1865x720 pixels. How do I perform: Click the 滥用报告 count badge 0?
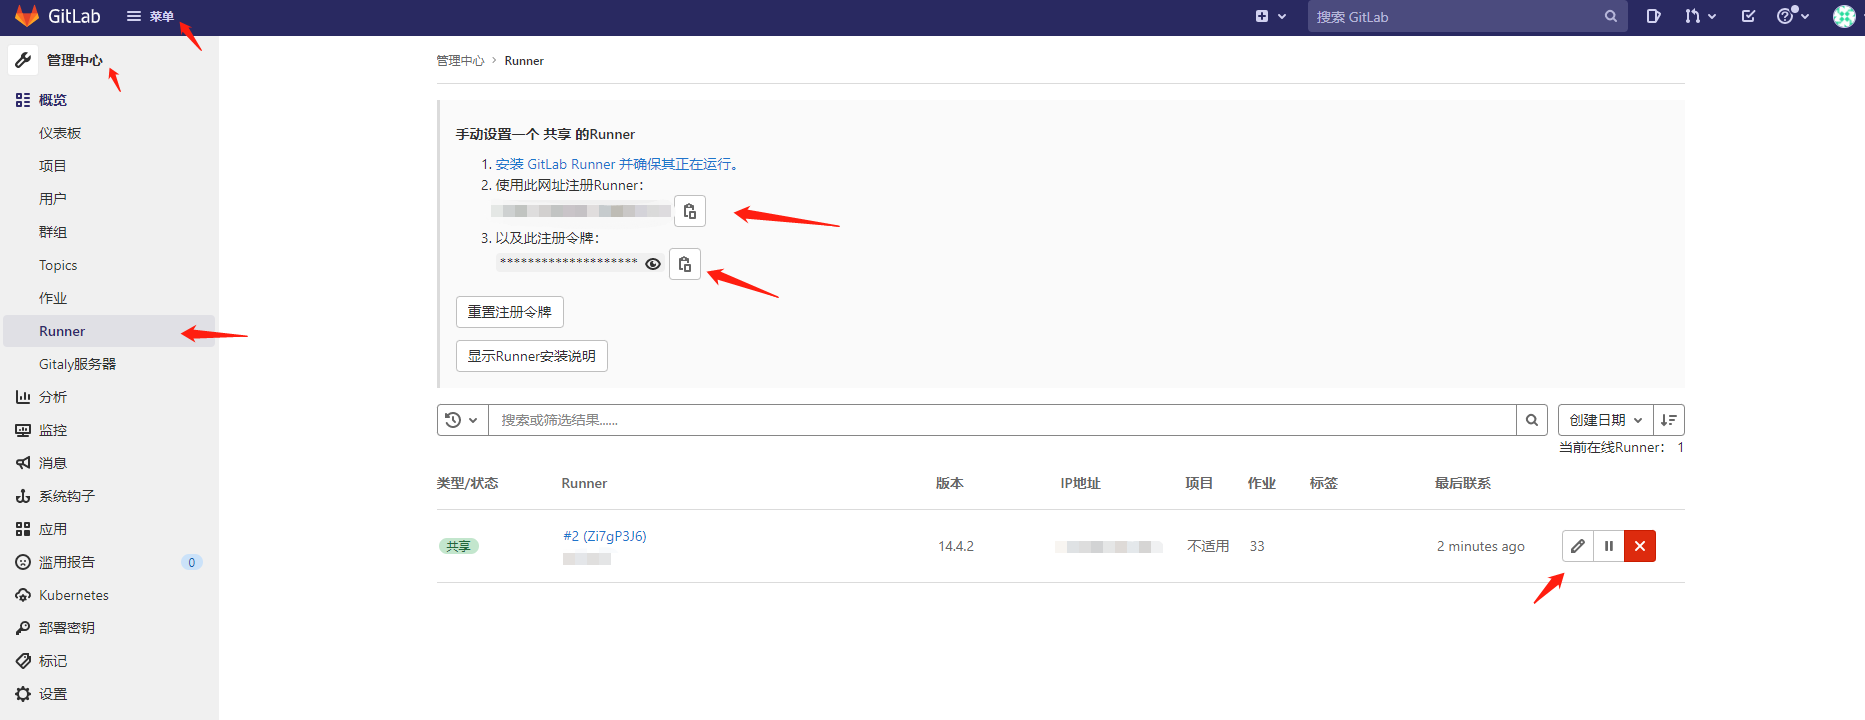[192, 562]
